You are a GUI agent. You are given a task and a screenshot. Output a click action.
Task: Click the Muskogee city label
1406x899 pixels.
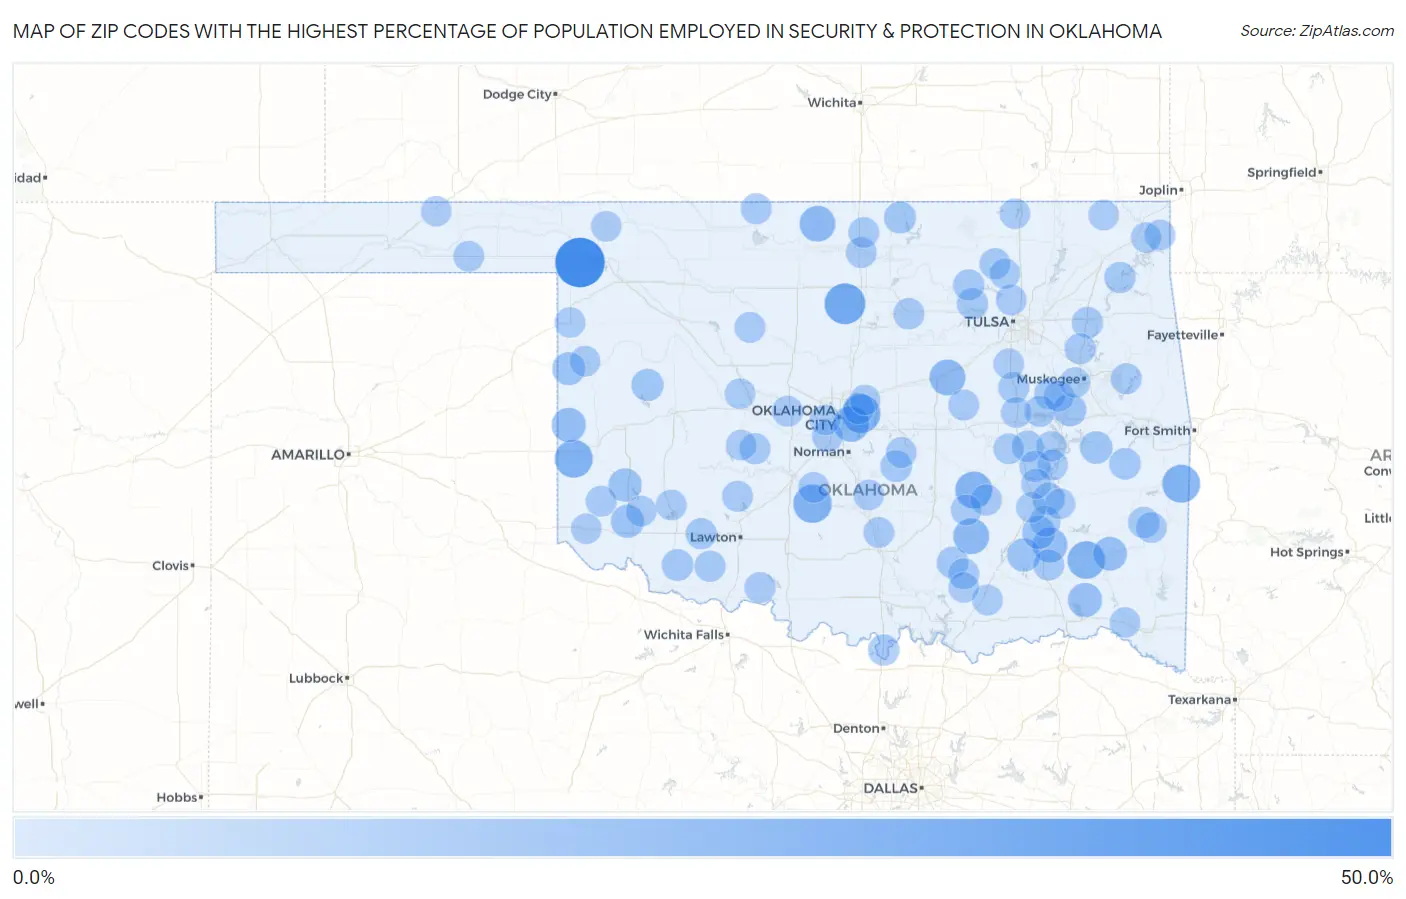click(1050, 379)
